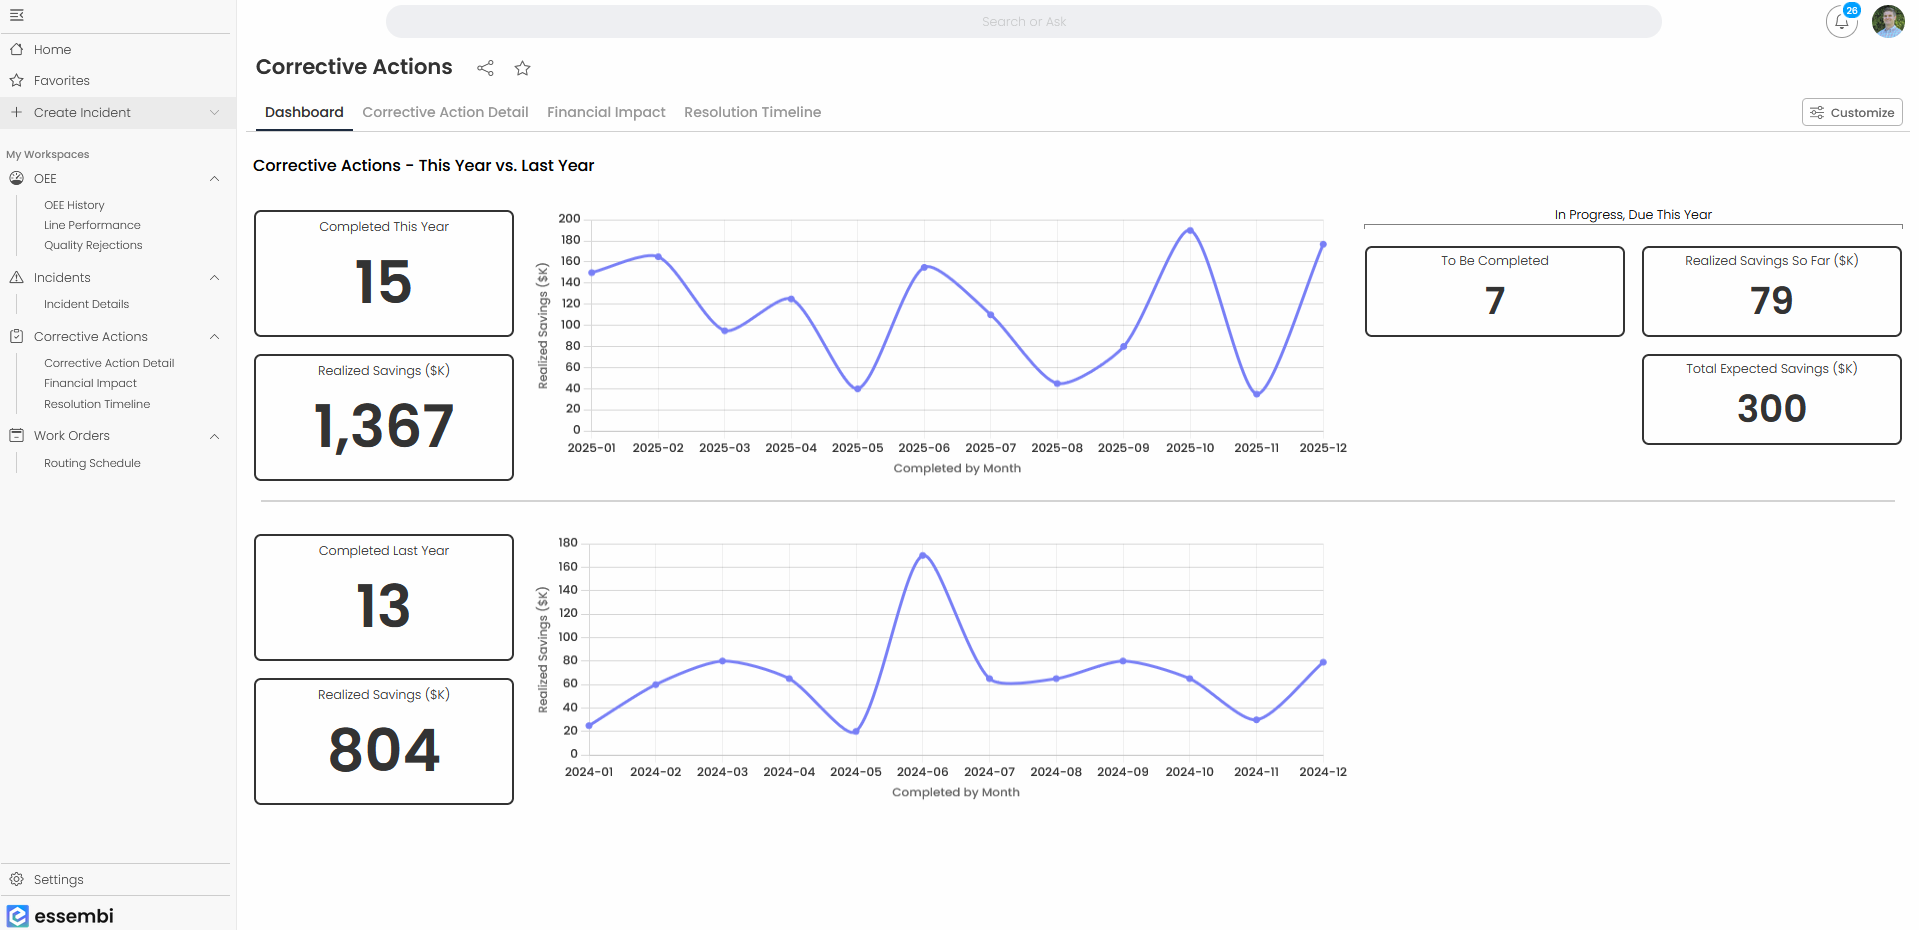Mark Corrective Actions page as favorite star
Screen dimensions: 1919x930
tap(522, 68)
